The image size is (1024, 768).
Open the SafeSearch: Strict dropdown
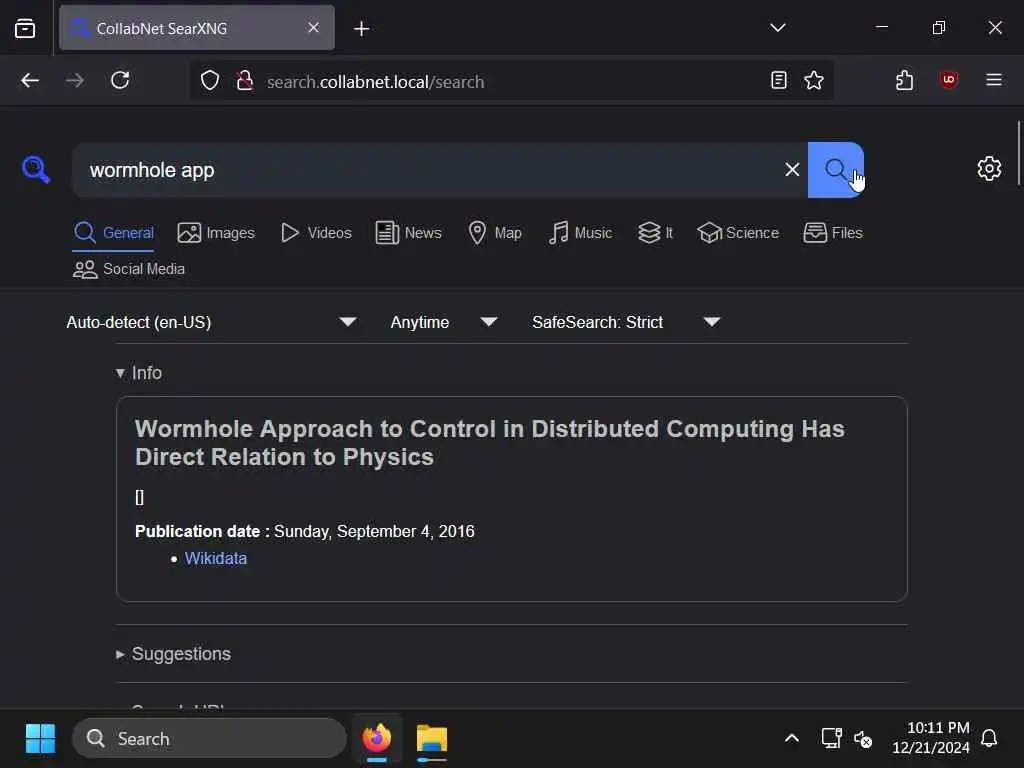[626, 322]
